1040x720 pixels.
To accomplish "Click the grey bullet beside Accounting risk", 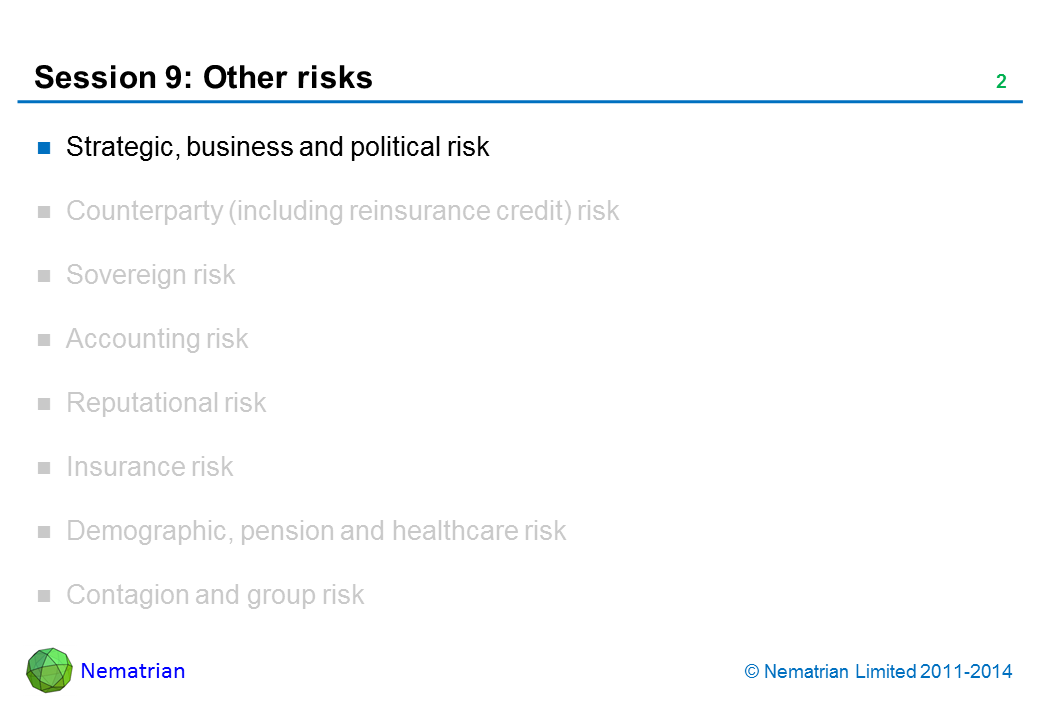I will (44, 340).
